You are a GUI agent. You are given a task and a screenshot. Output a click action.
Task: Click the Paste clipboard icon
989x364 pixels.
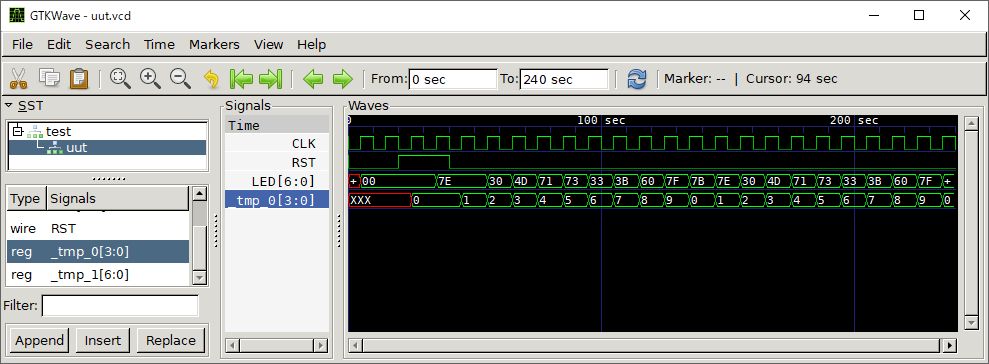79,79
